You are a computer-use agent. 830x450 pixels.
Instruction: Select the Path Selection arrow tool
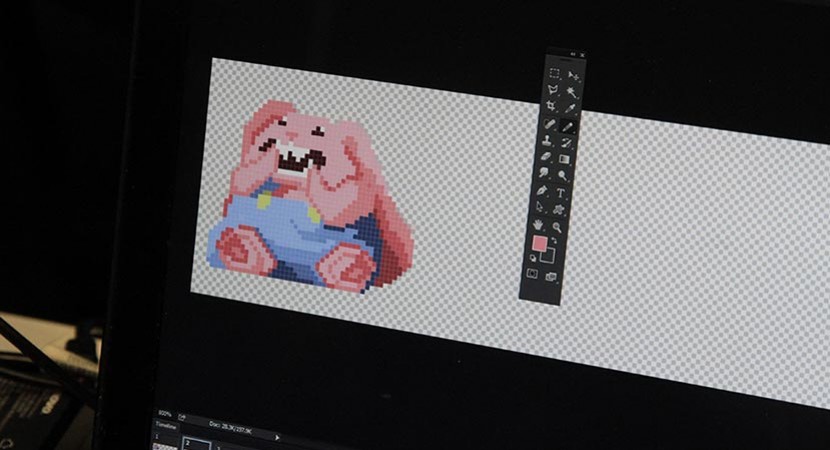point(540,206)
